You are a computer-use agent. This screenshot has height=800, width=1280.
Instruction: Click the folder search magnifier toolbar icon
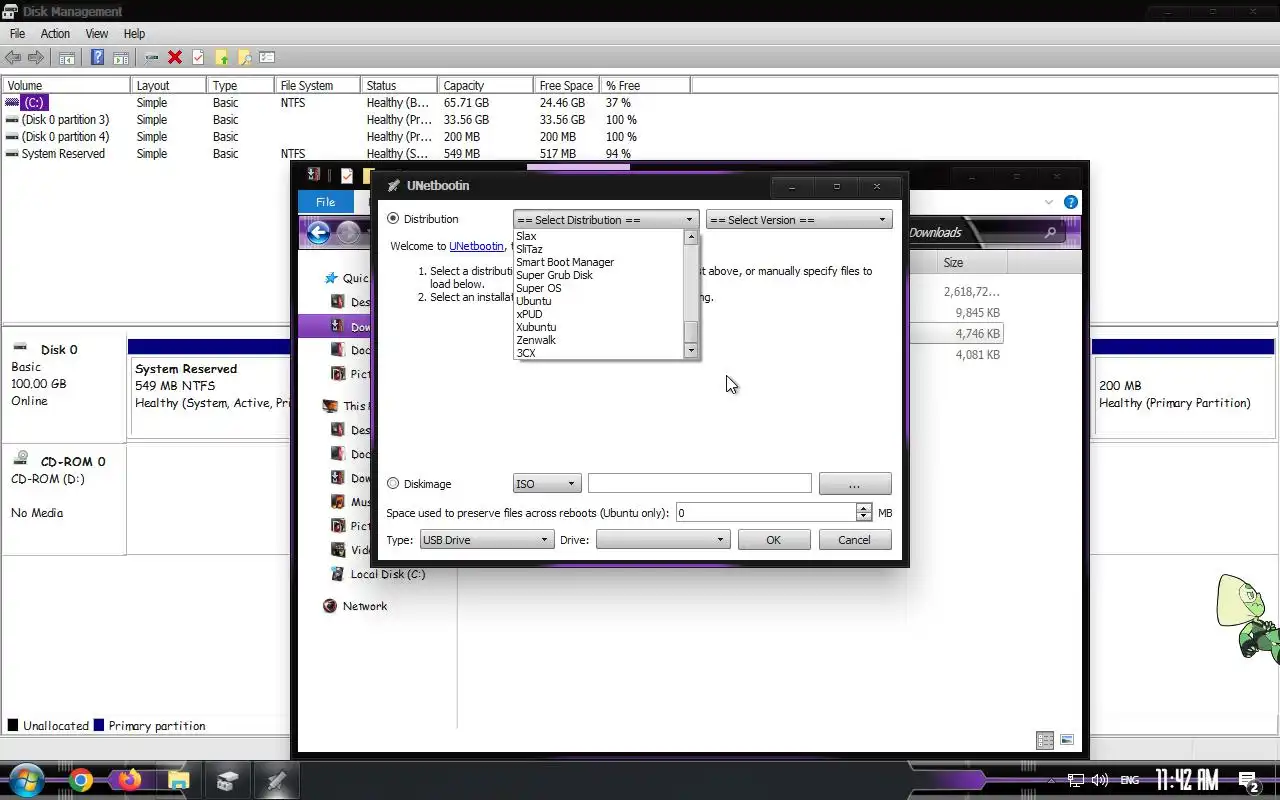click(244, 58)
